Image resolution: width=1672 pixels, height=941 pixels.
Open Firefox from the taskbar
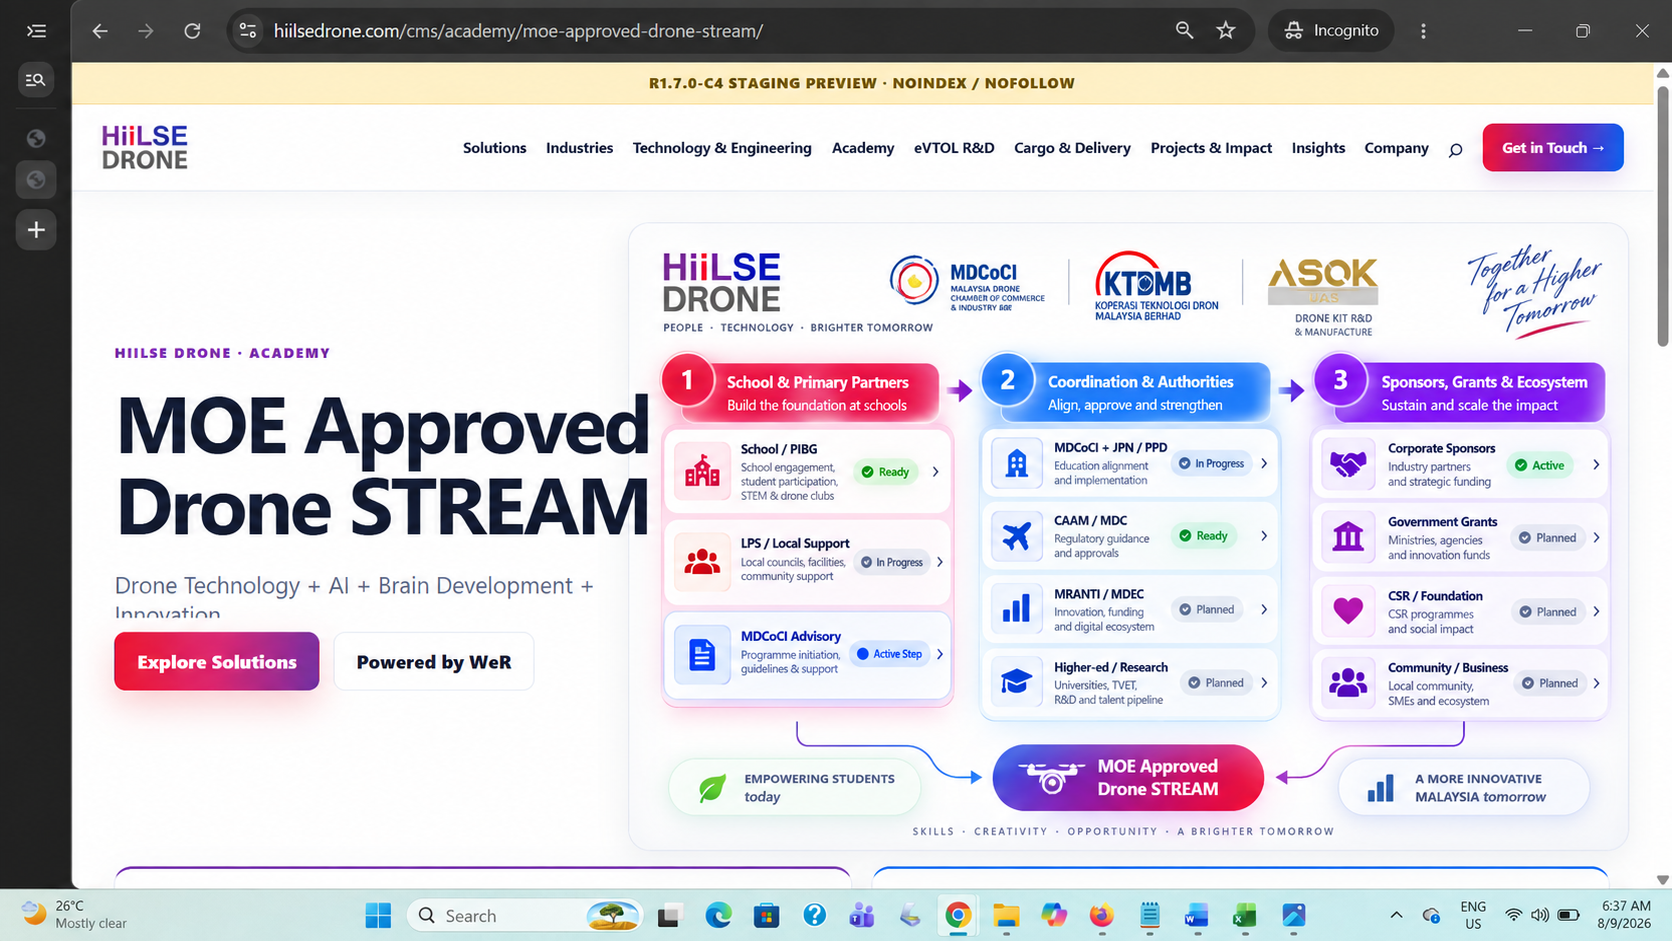pos(1101,915)
